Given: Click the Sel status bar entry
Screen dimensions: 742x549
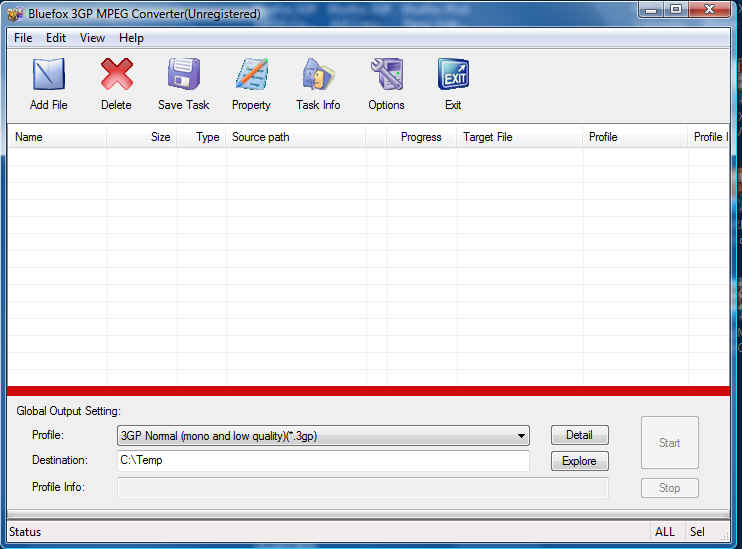Looking at the screenshot, I should pyautogui.click(x=697, y=532).
